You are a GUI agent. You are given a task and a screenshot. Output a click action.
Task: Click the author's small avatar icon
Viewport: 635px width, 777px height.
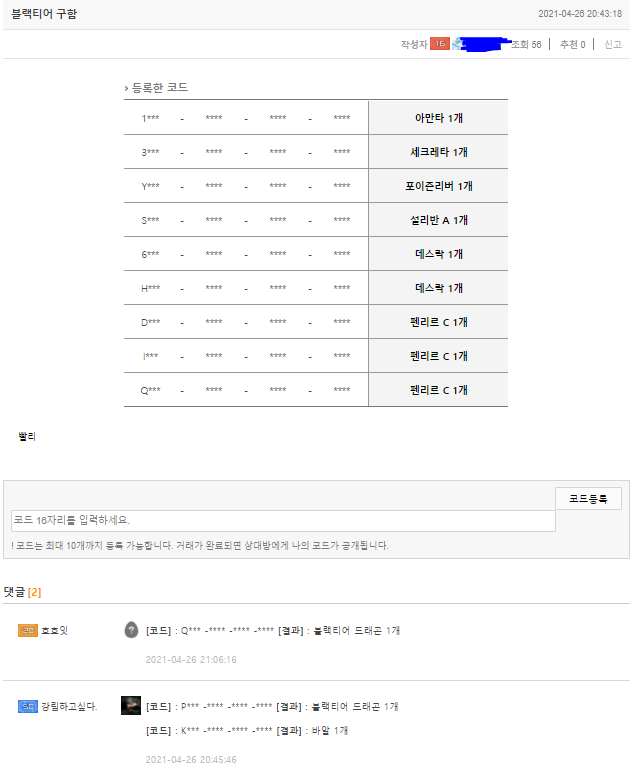(x=458, y=44)
